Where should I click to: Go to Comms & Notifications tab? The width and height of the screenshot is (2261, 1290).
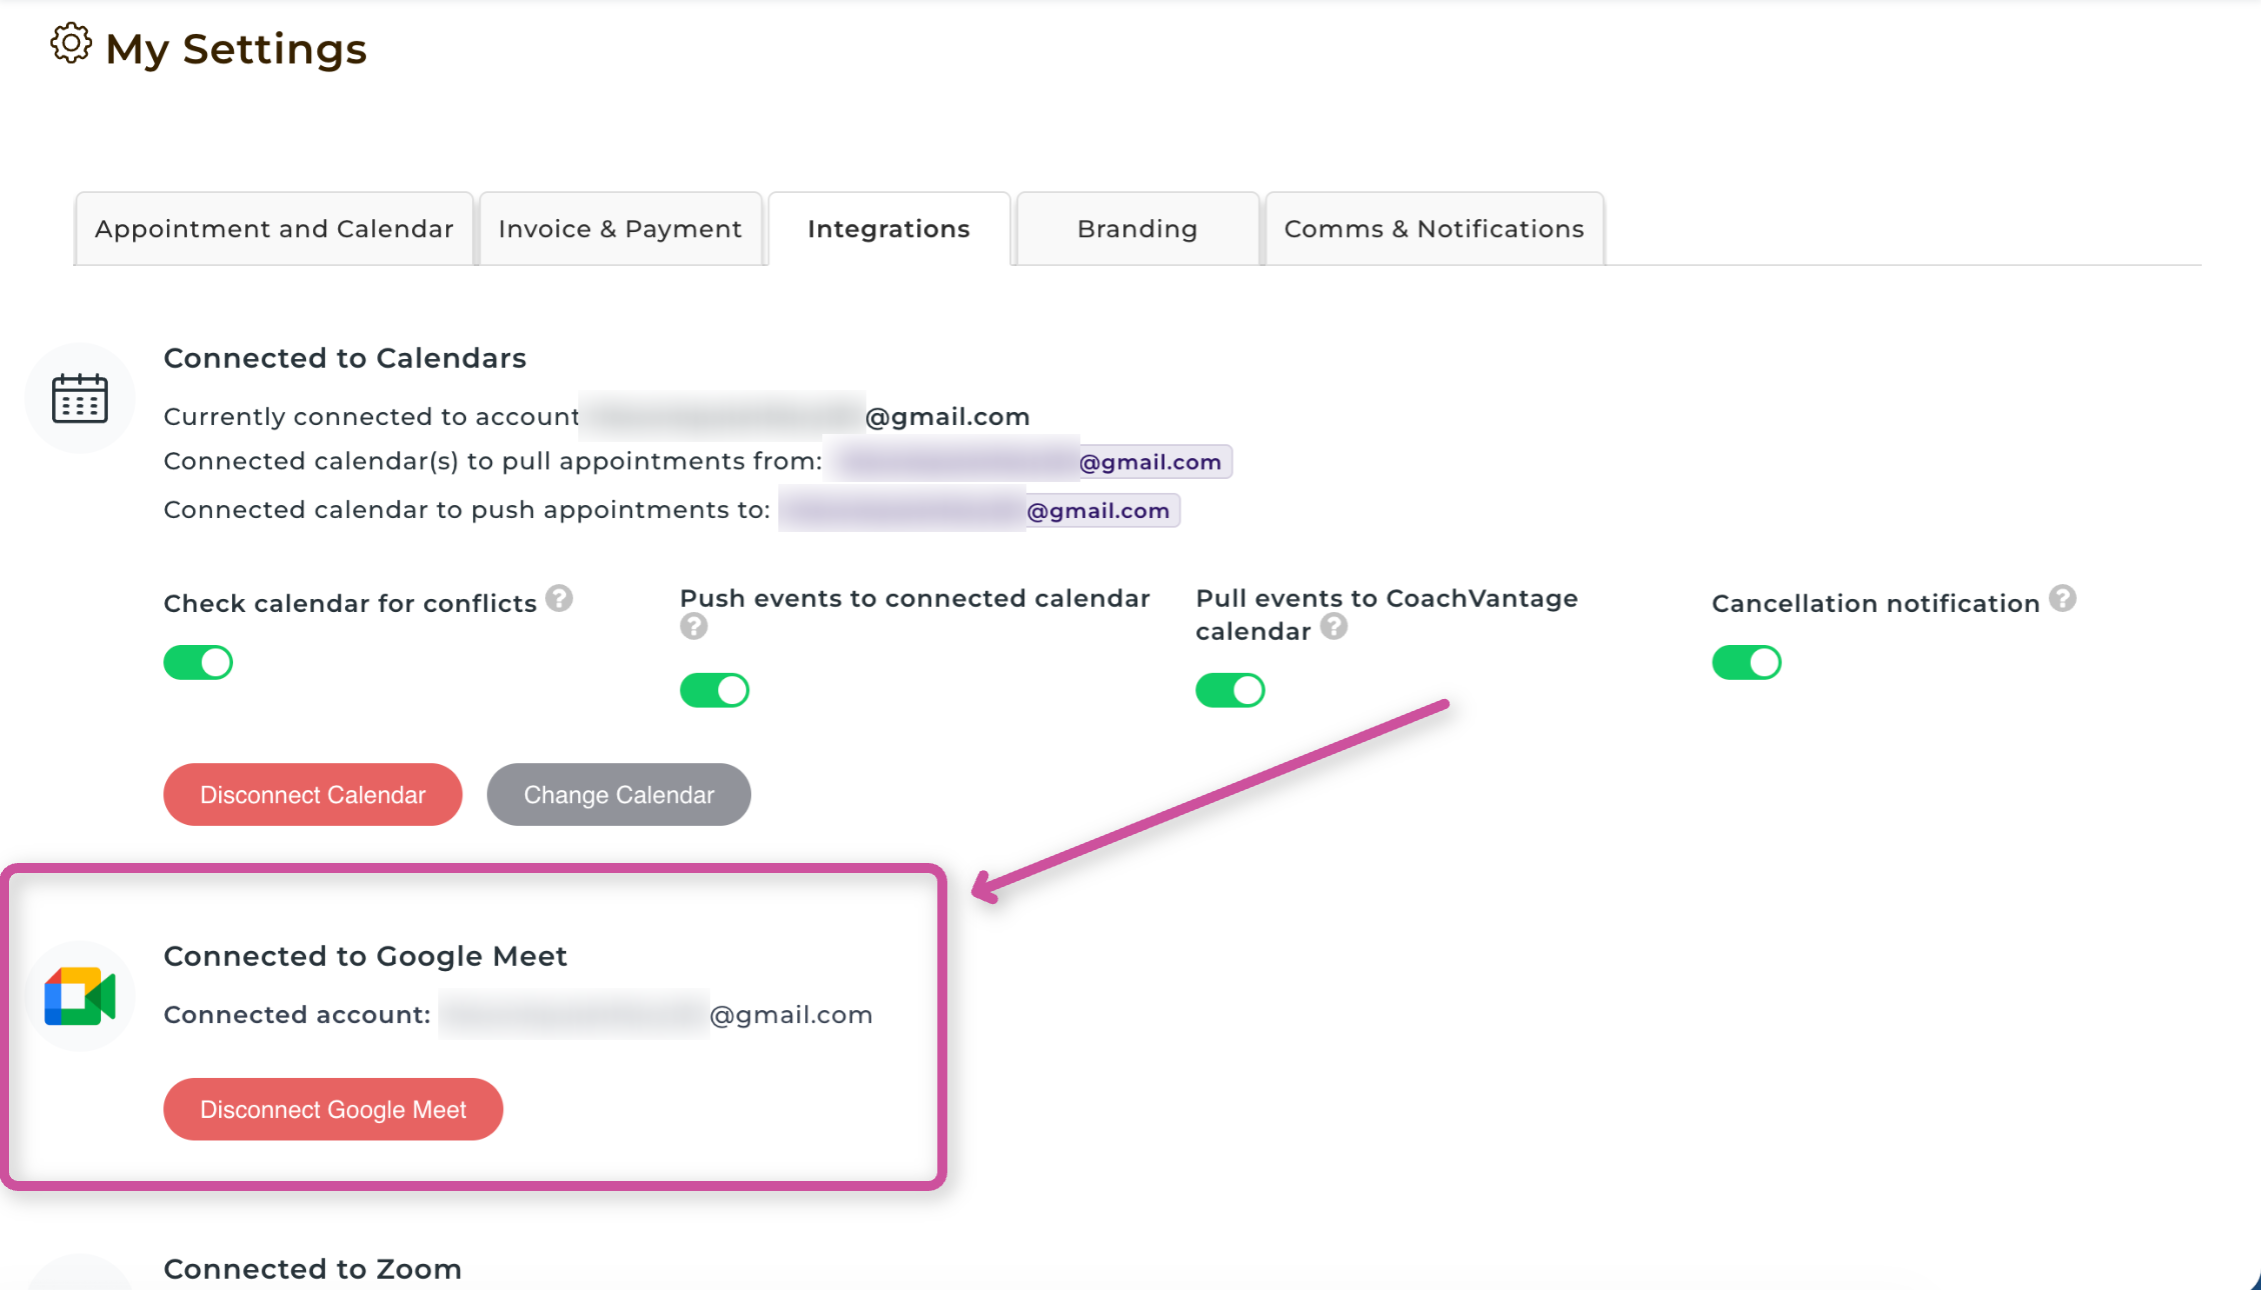[1433, 229]
